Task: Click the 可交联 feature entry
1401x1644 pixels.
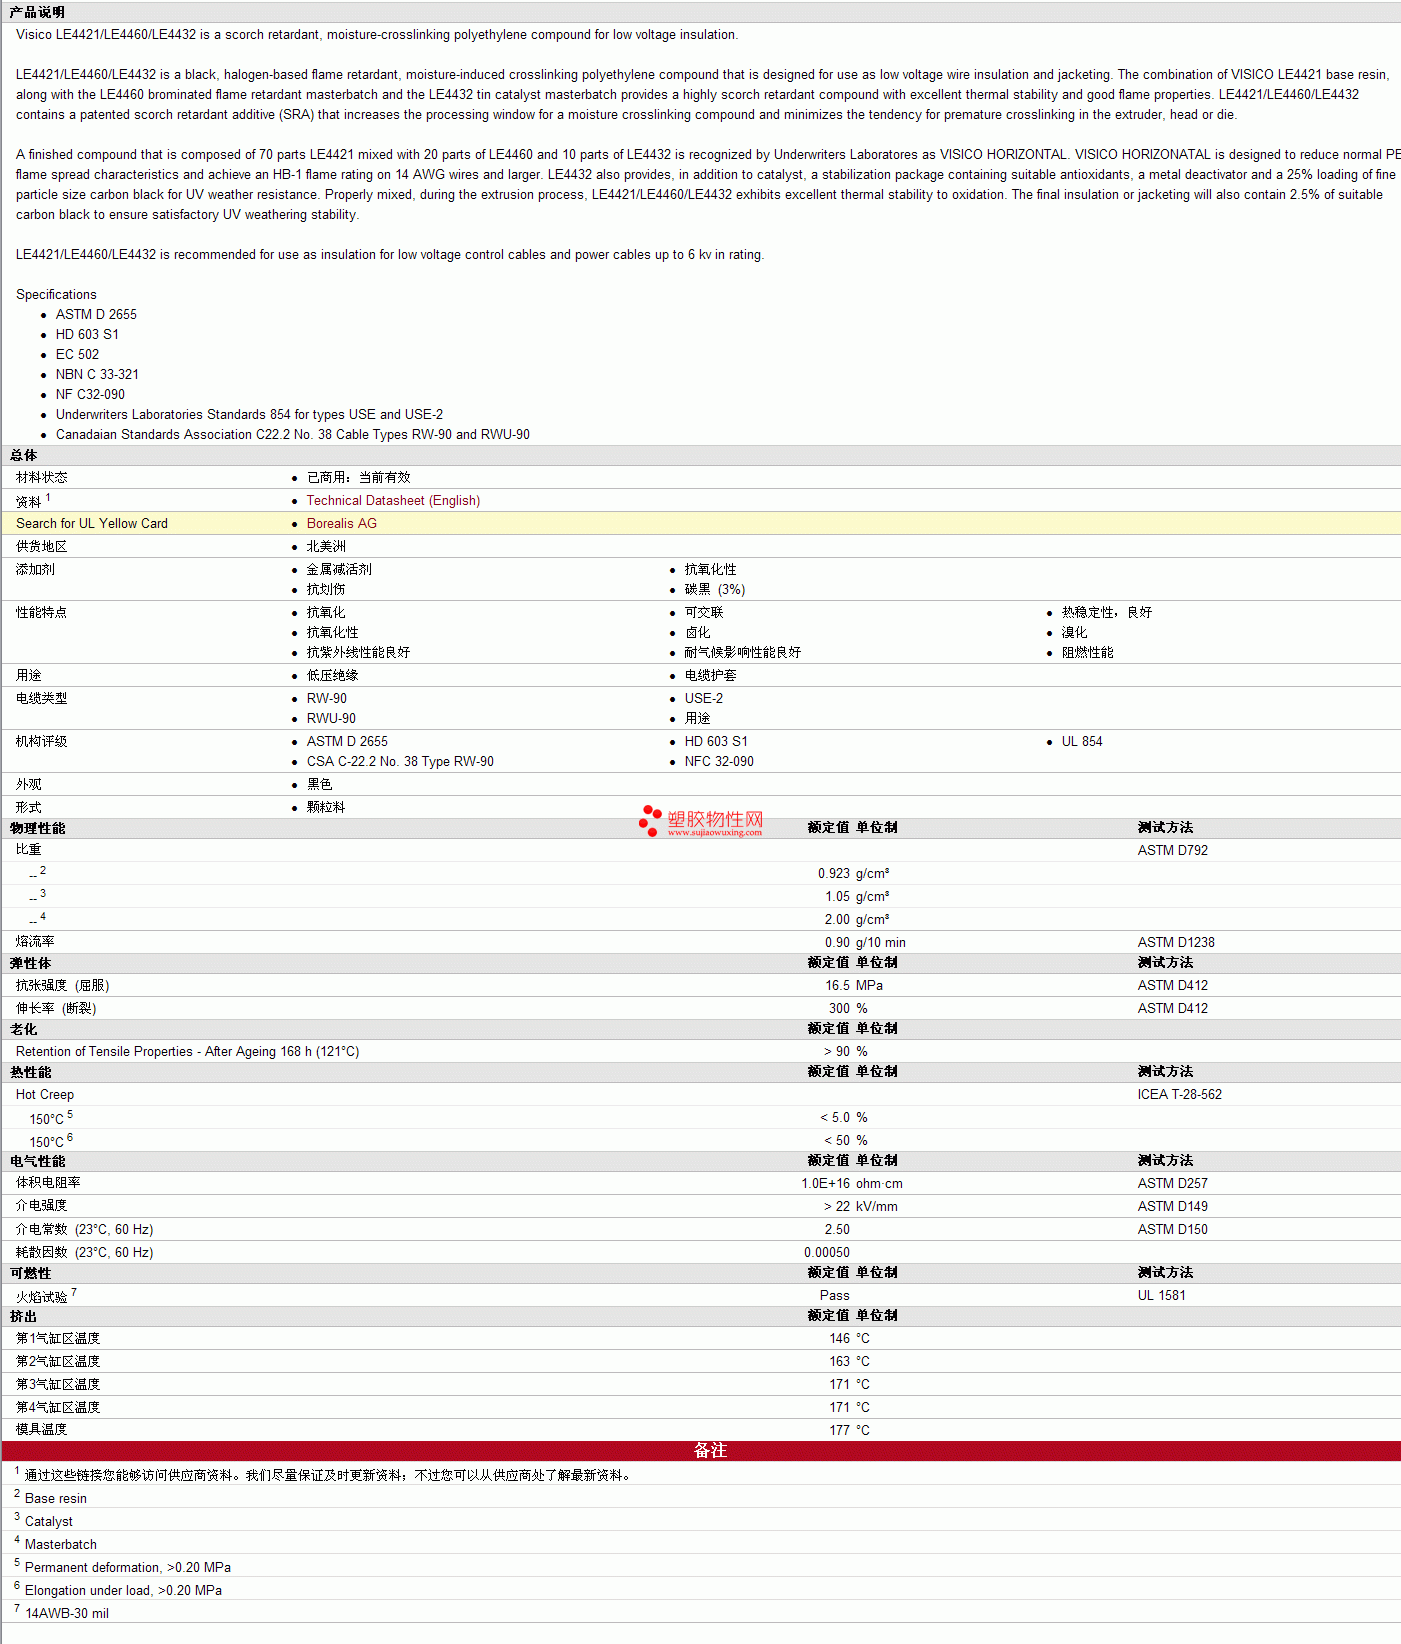Action: pos(704,613)
